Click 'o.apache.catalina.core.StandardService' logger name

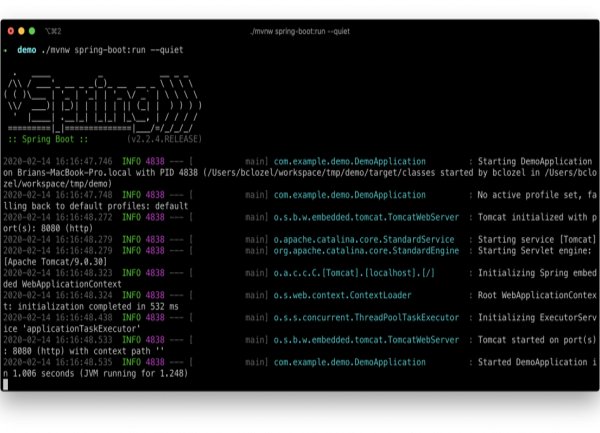coord(364,239)
